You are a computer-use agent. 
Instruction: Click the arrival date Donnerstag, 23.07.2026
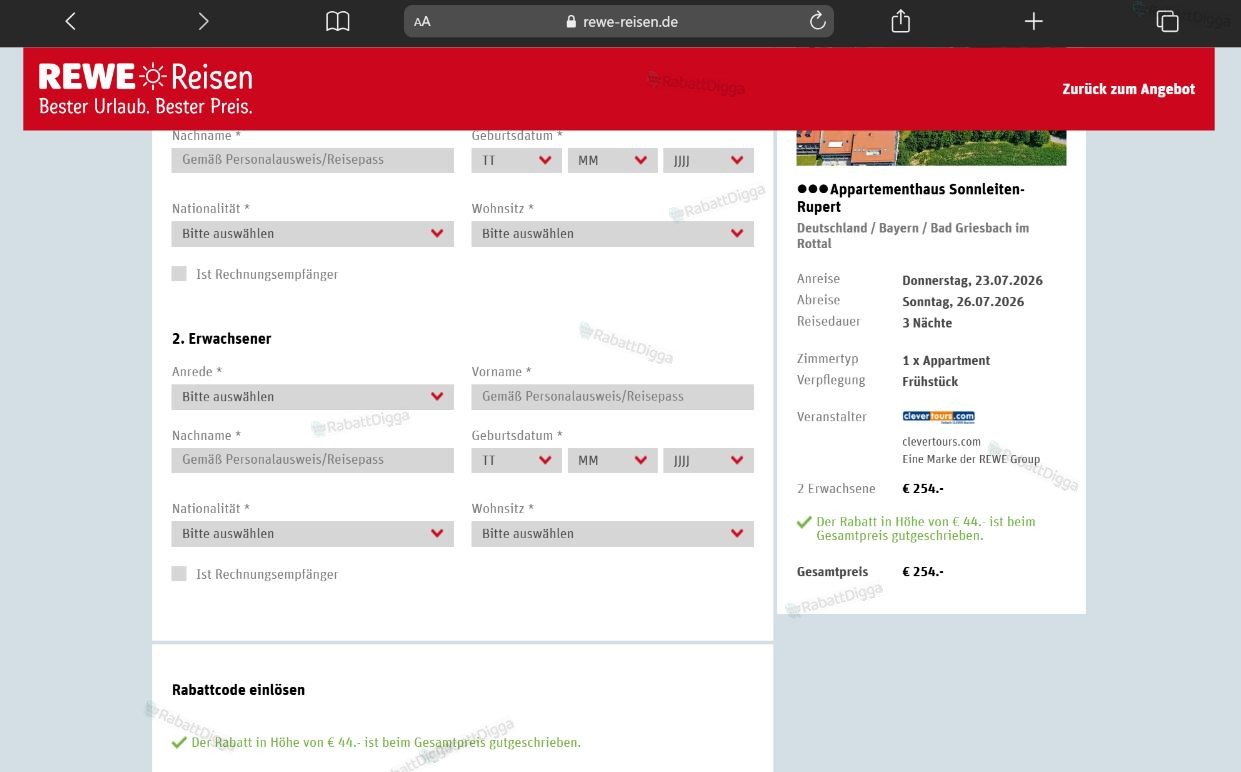[972, 281]
